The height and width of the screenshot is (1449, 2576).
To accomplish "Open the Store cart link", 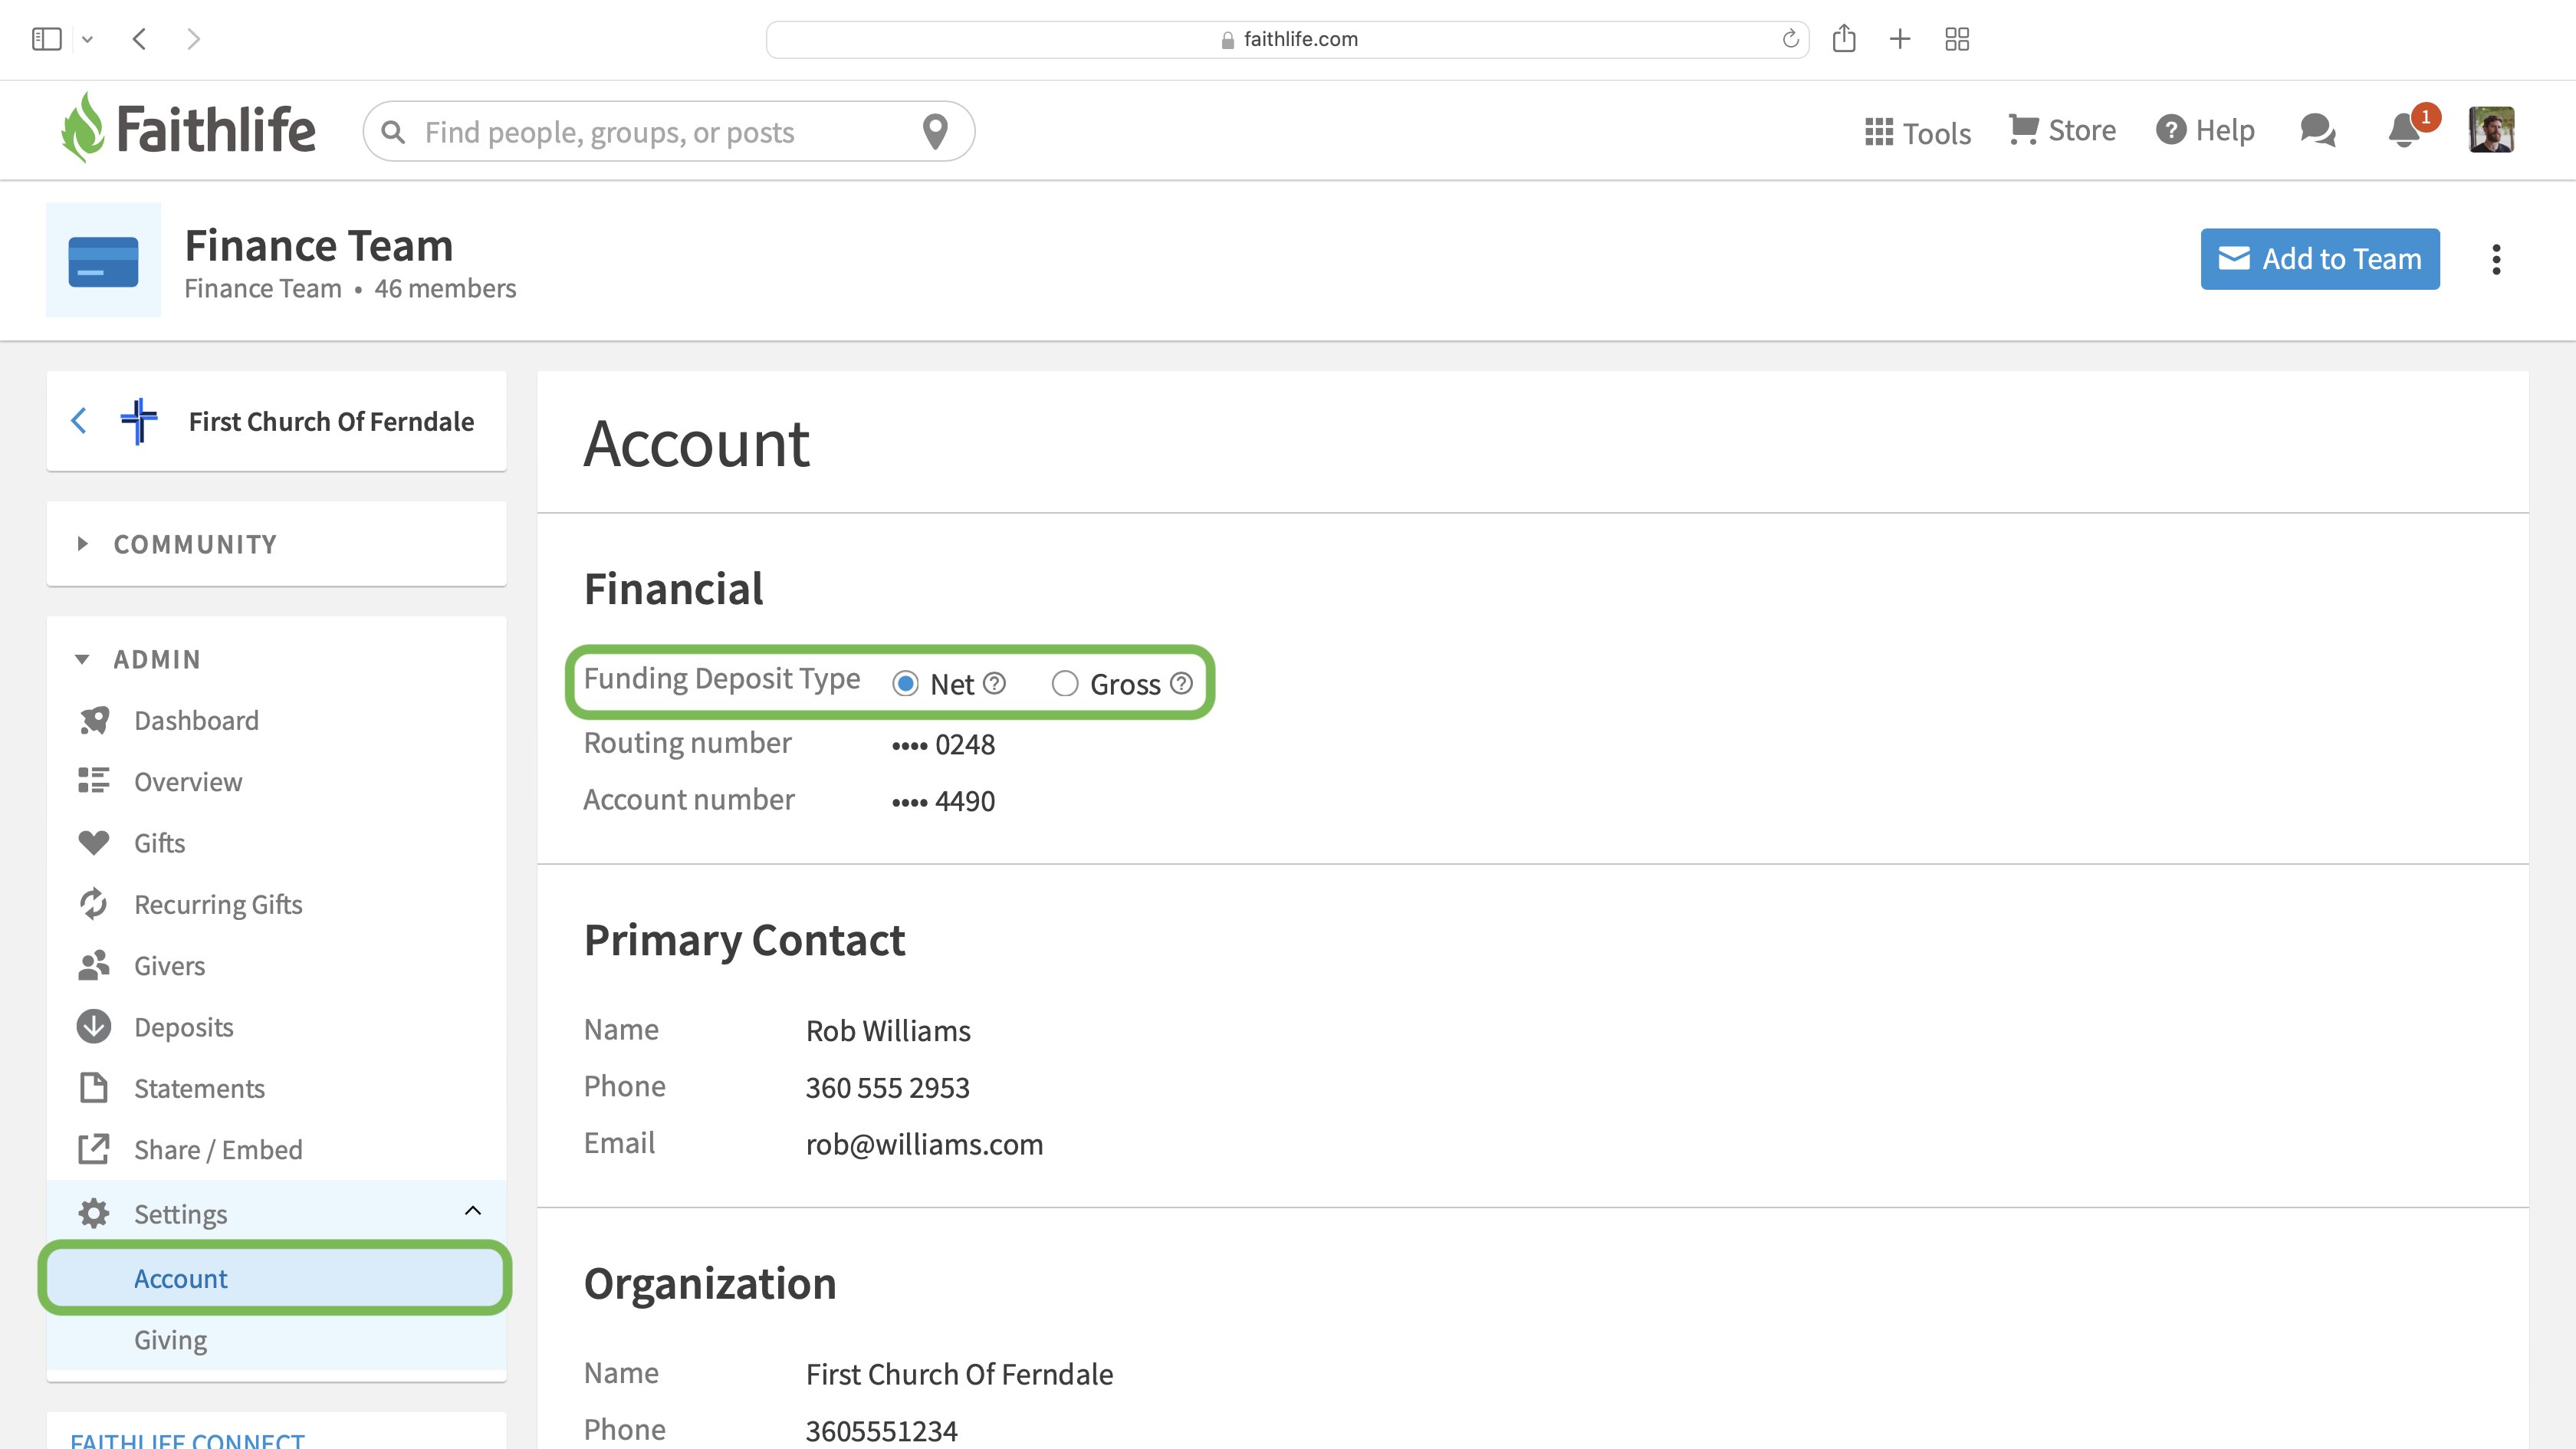I will tap(2062, 130).
